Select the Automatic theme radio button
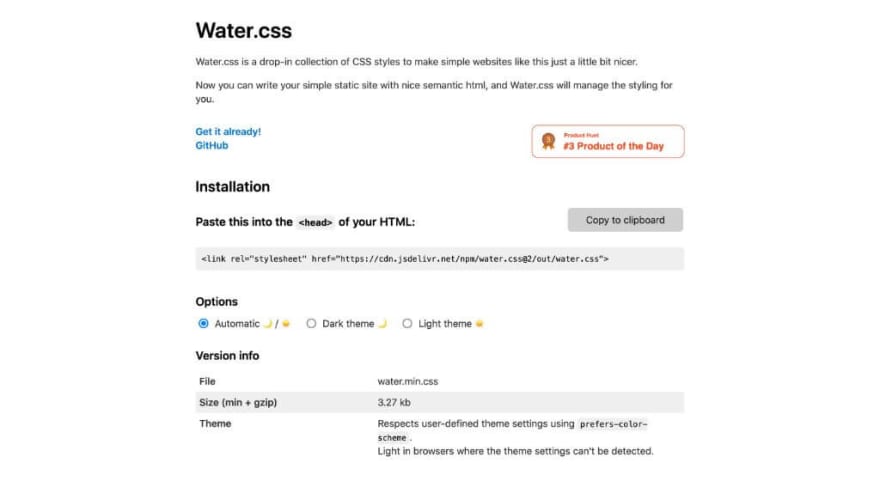This screenshot has width=880, height=481. pyautogui.click(x=203, y=323)
